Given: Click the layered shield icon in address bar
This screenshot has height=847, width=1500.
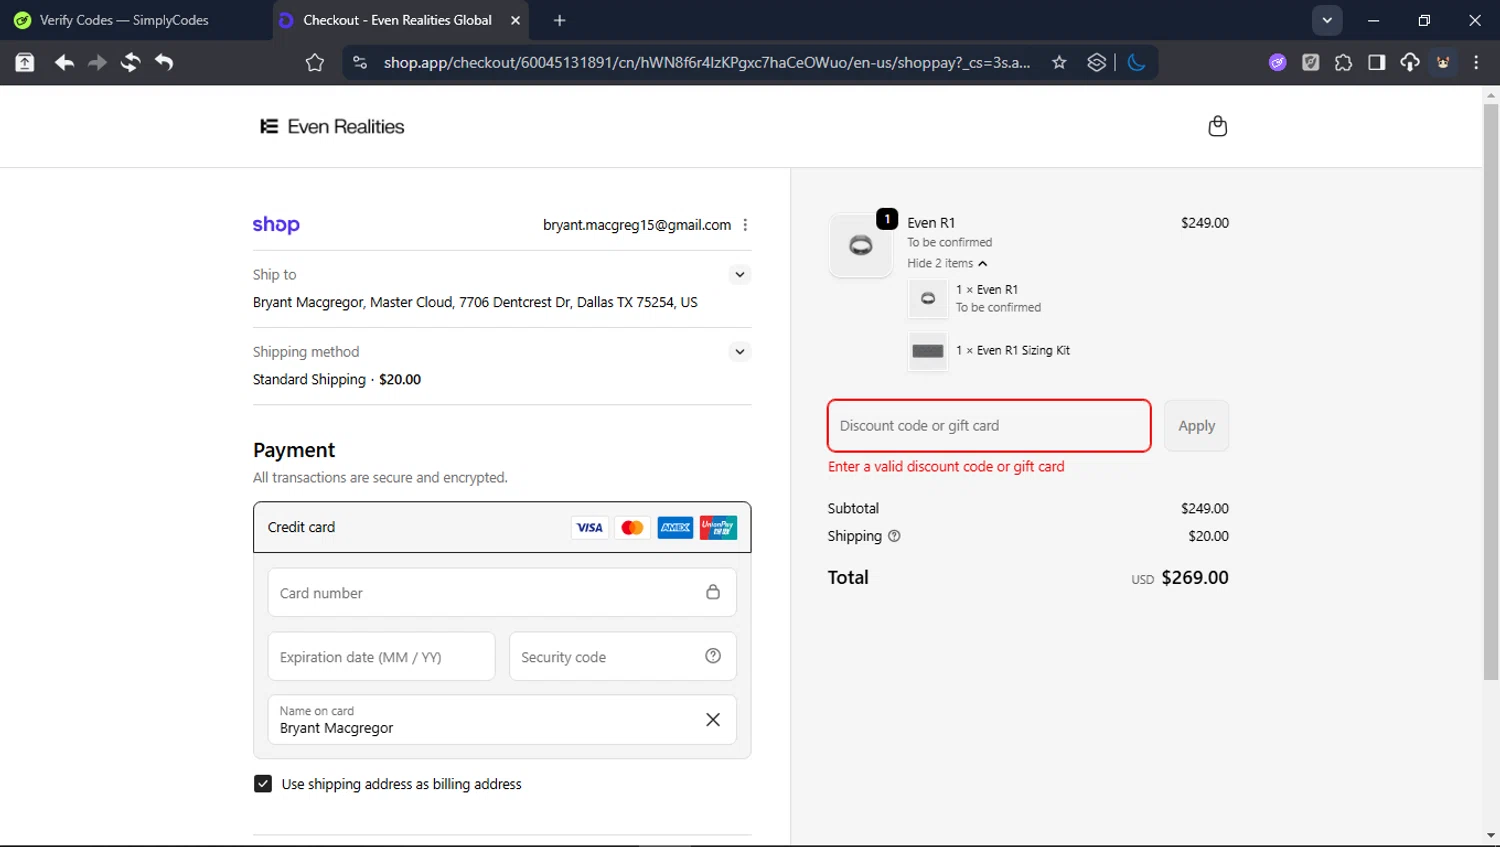Looking at the screenshot, I should pos(1097,62).
